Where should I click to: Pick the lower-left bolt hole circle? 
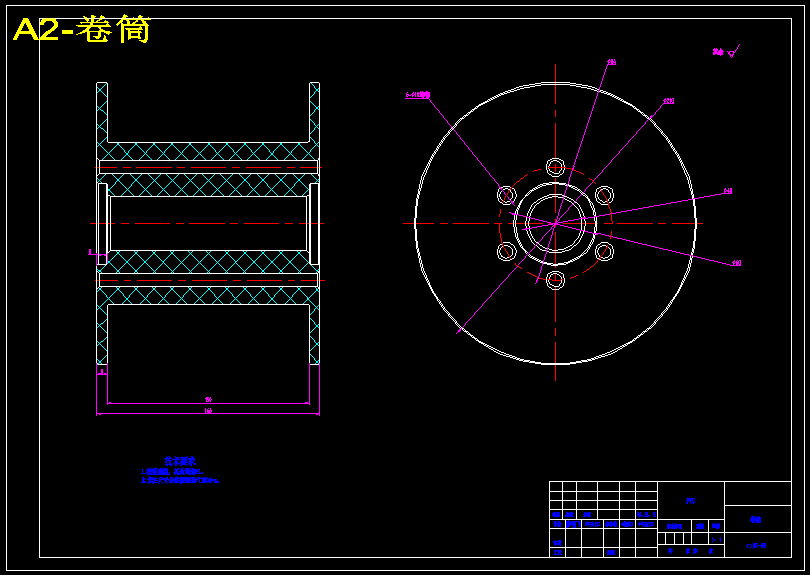point(506,252)
